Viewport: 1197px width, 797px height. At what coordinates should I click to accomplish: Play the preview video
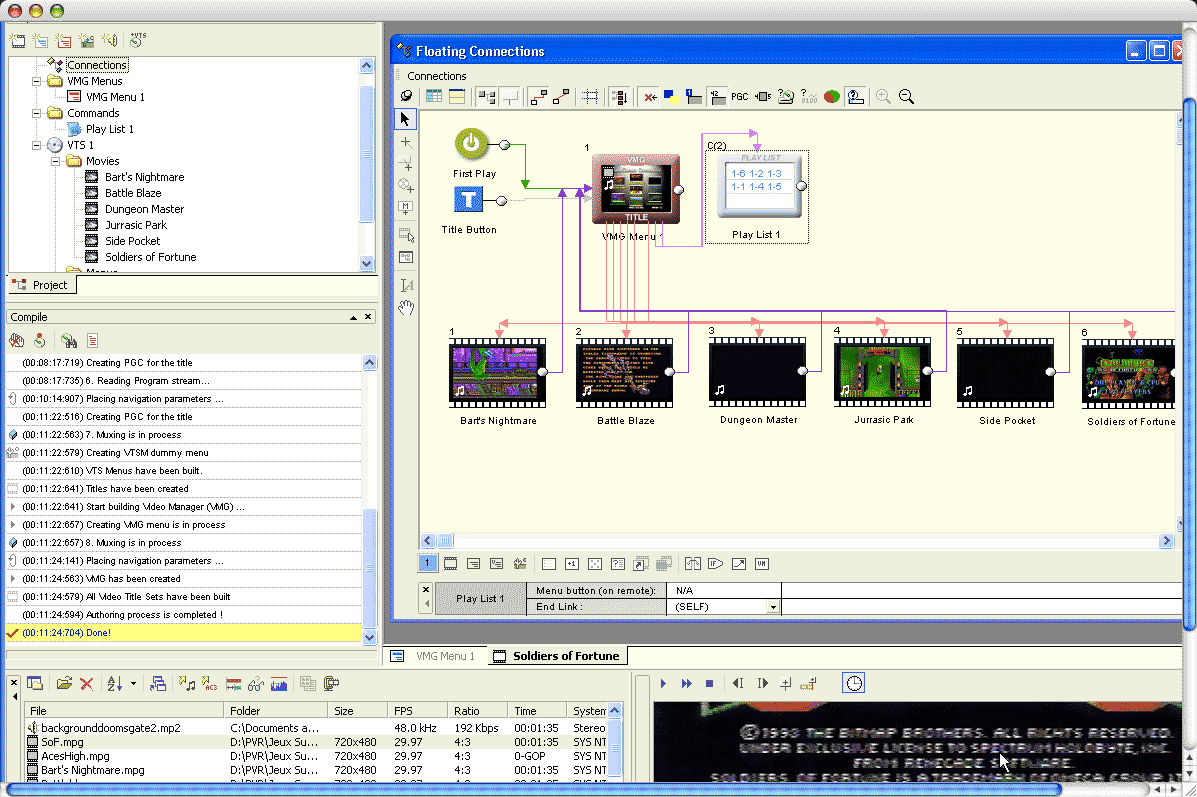(x=663, y=684)
